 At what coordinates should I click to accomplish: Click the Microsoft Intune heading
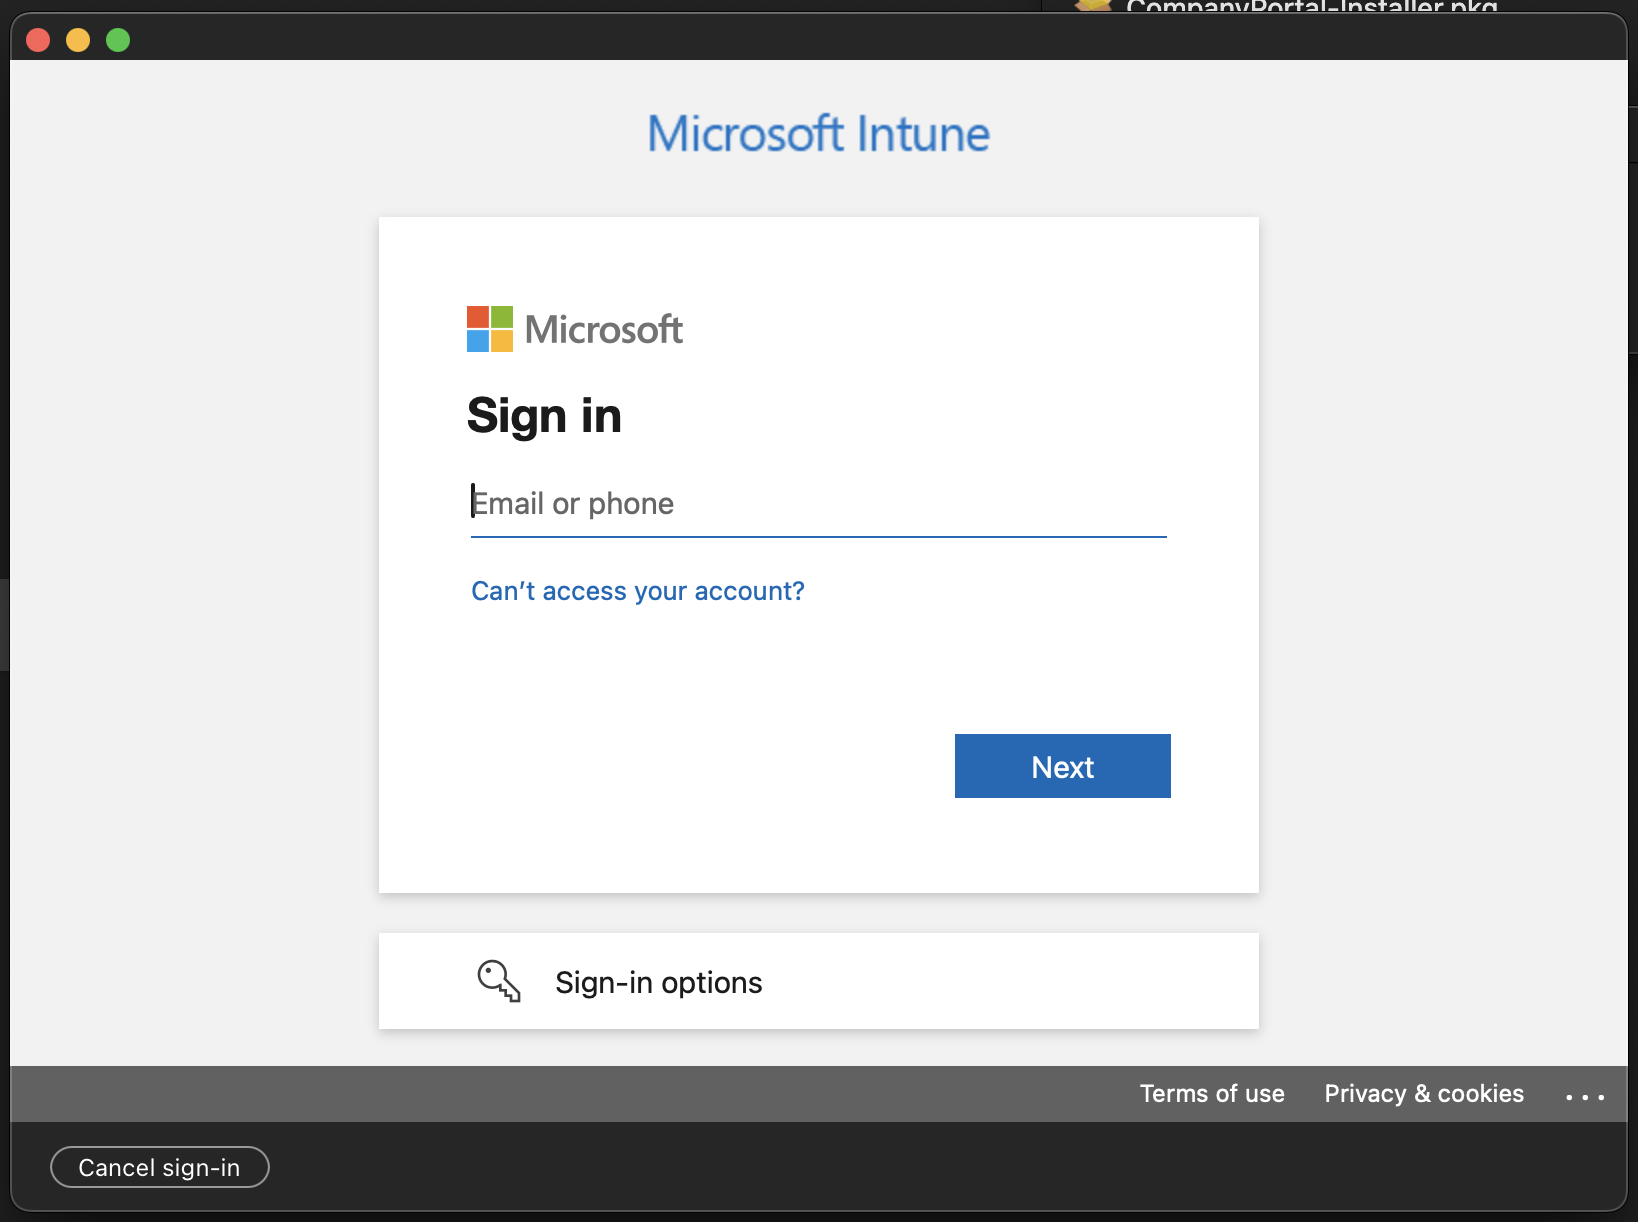point(818,134)
